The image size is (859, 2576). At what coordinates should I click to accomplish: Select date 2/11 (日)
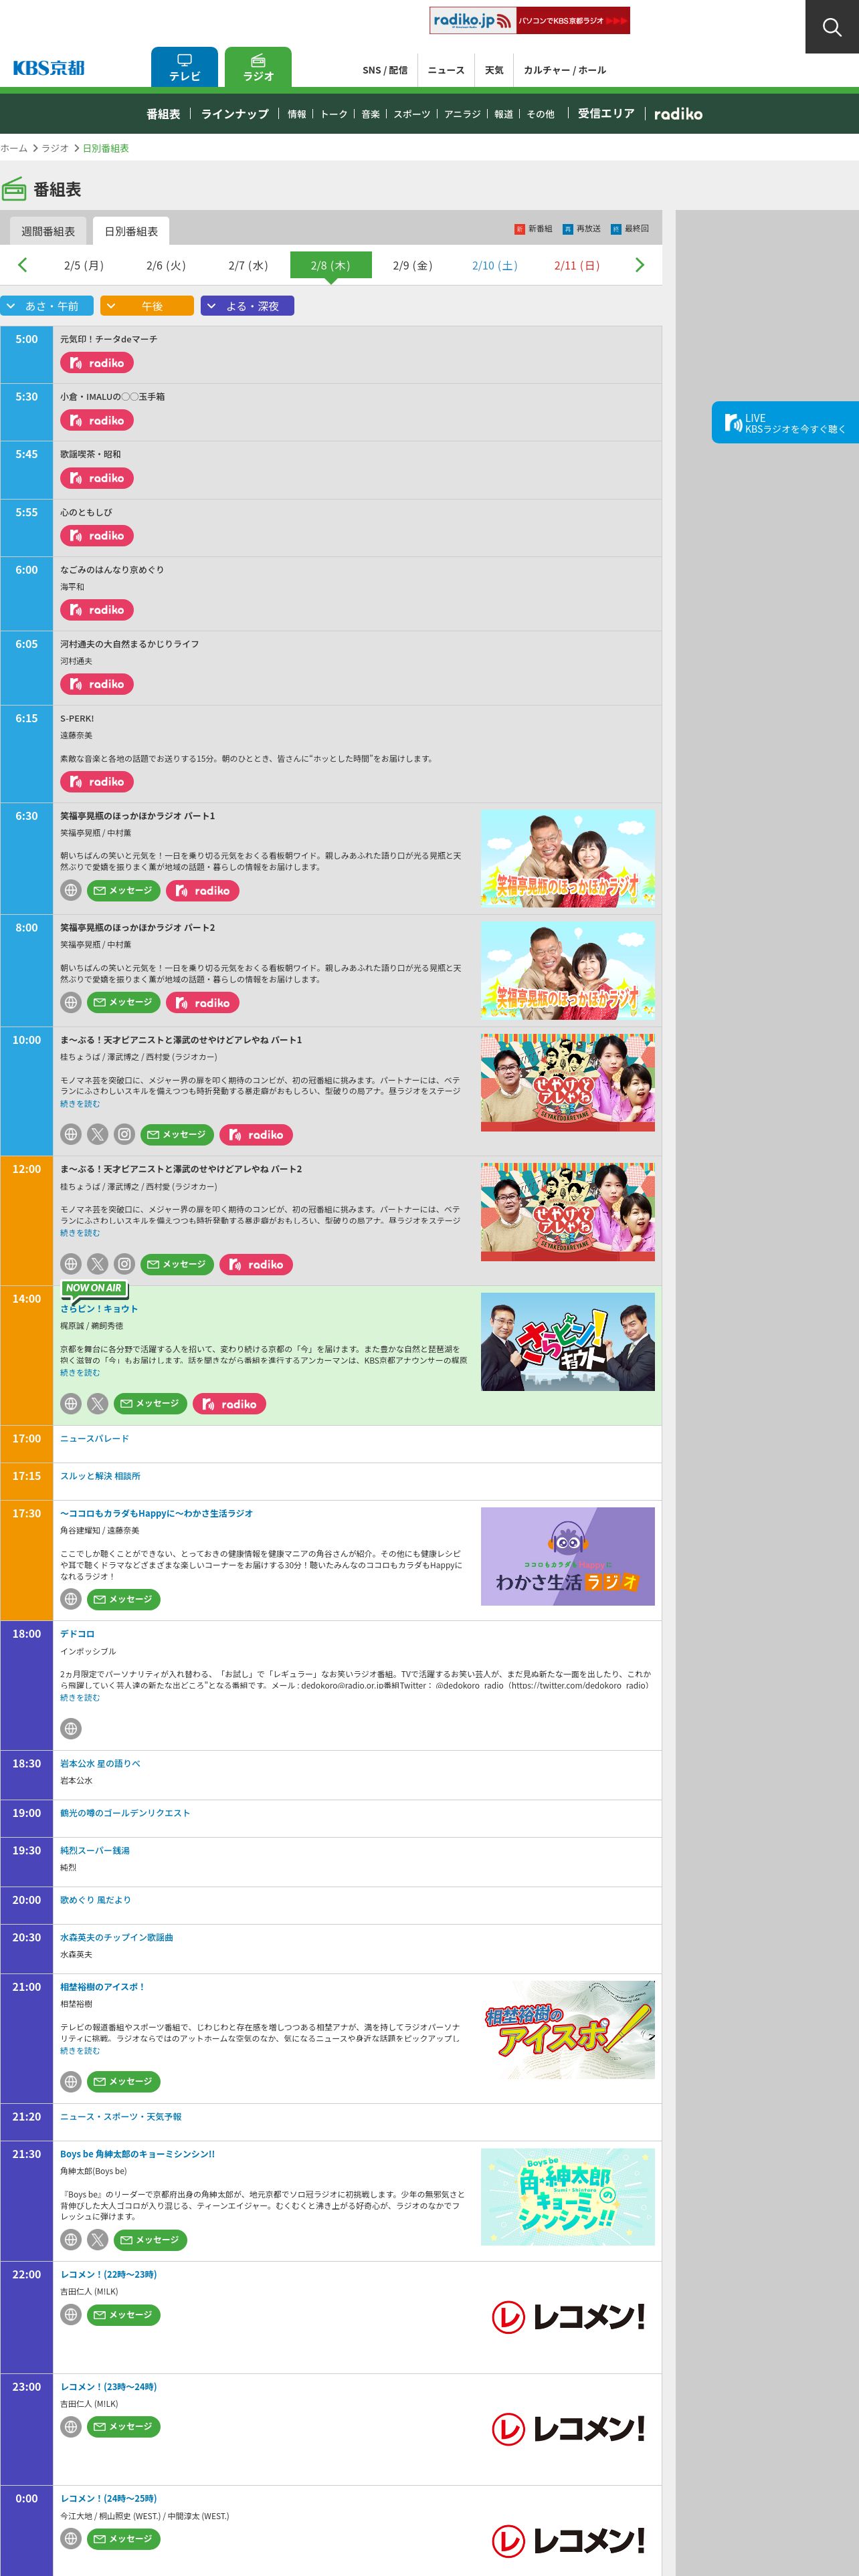(577, 265)
